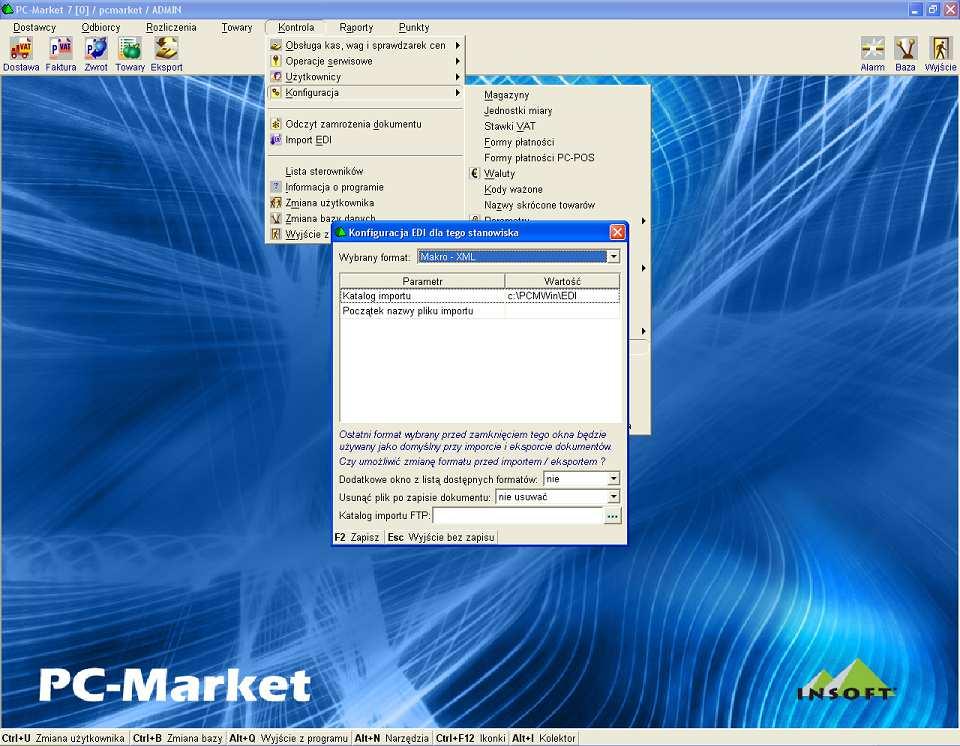Click icon beside Informacja o programie
This screenshot has width=960, height=746.
click(276, 187)
